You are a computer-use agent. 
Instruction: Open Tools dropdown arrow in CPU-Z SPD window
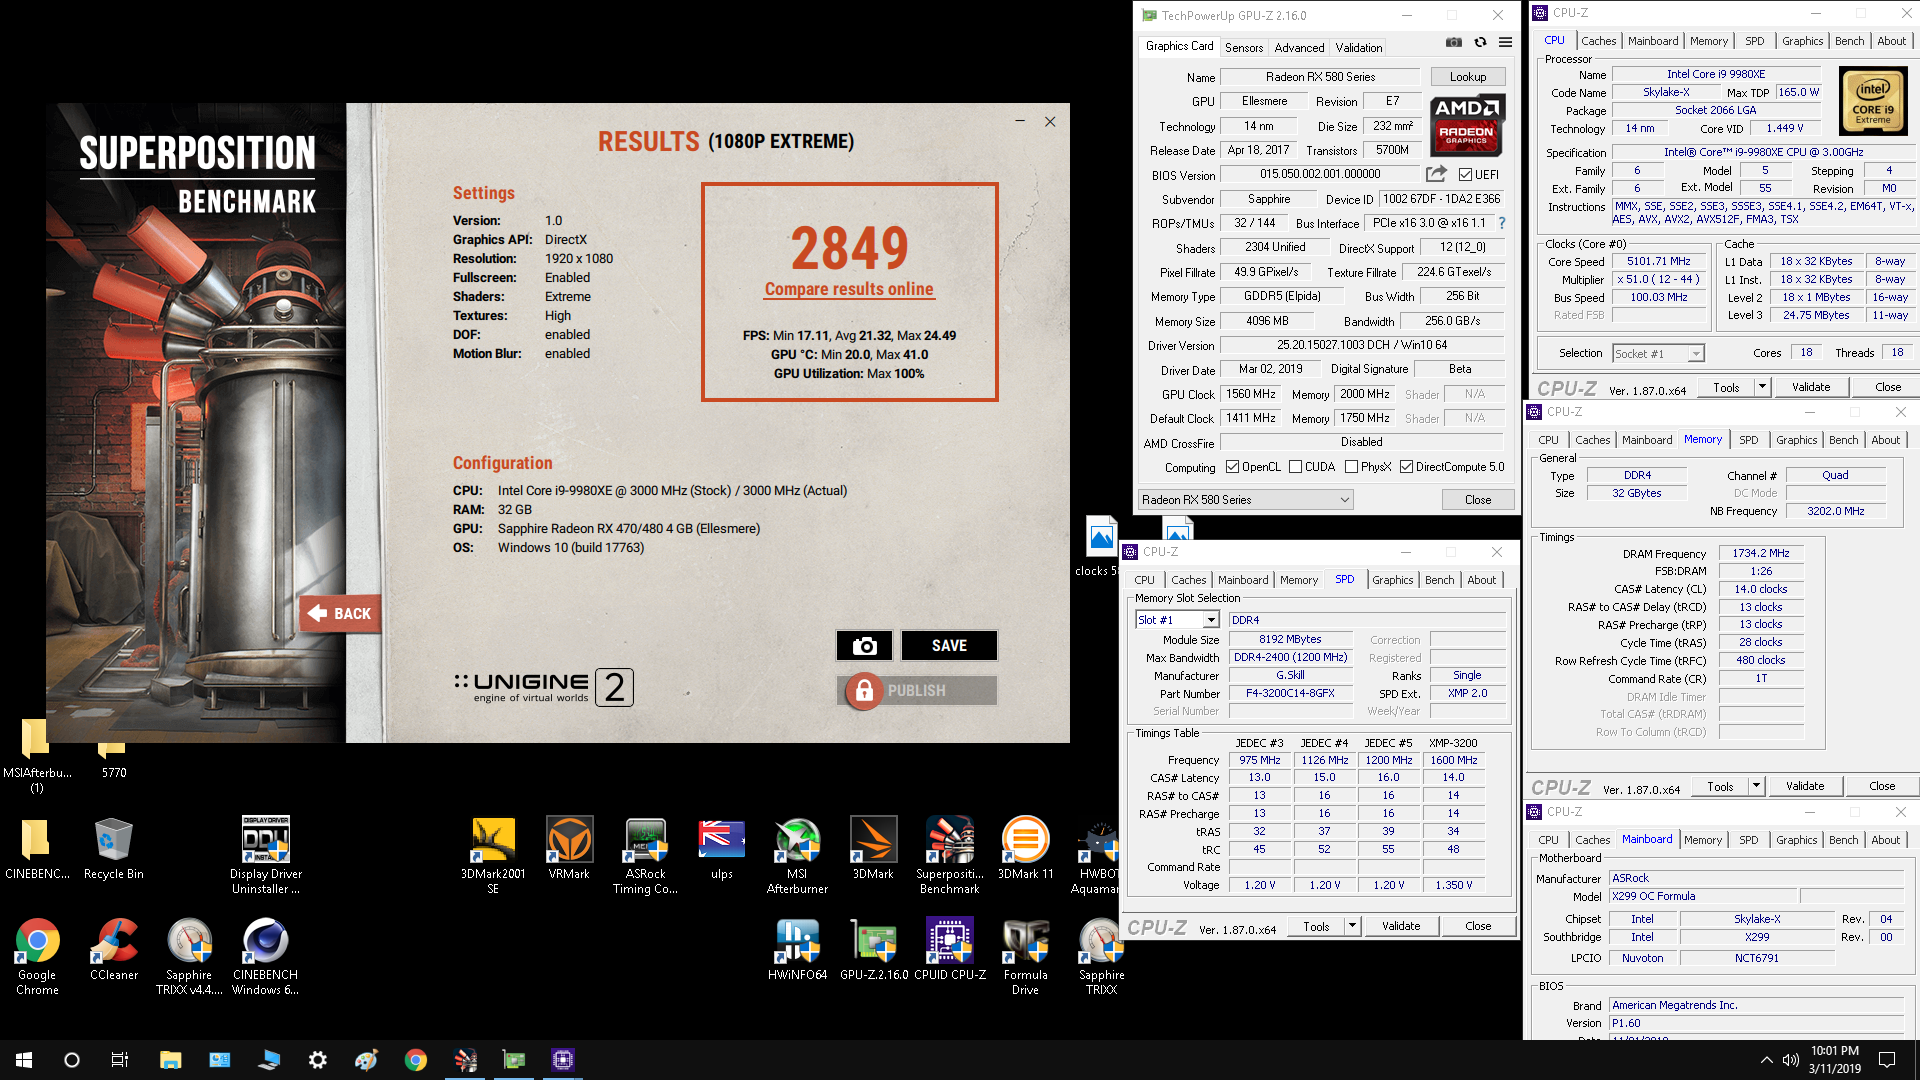pos(1352,926)
